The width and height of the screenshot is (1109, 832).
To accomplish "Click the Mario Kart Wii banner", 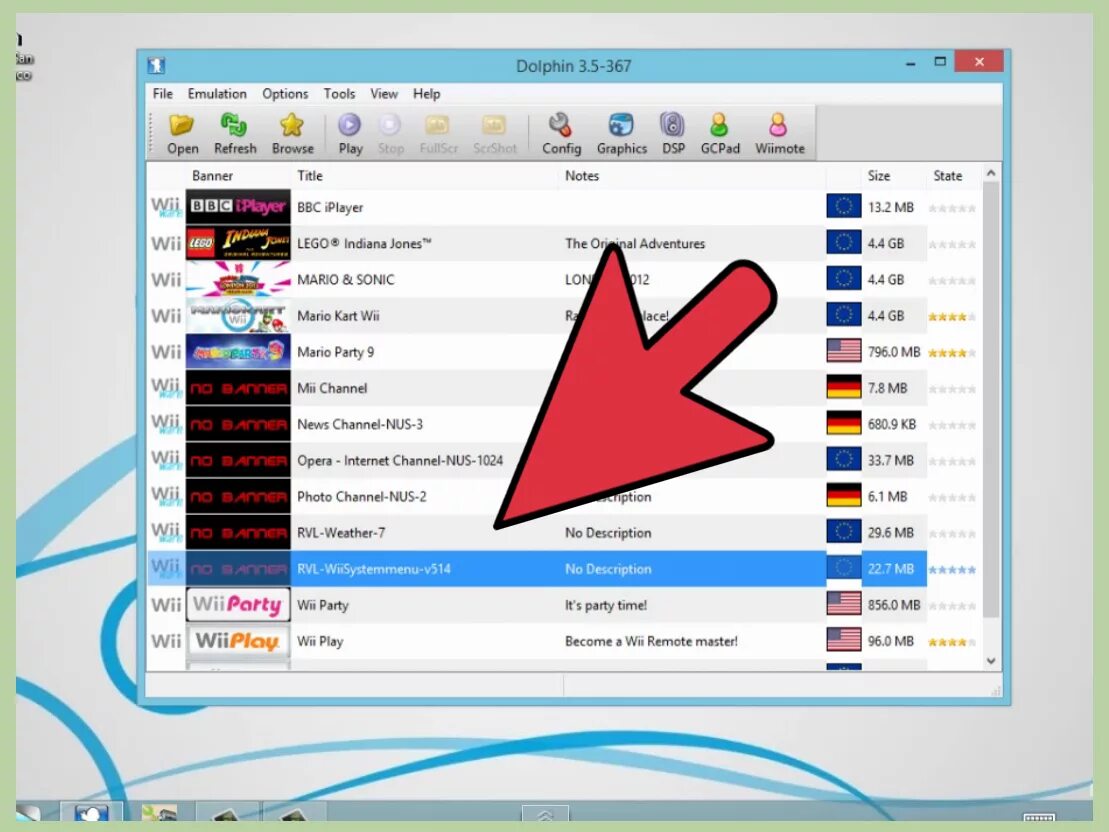I will pyautogui.click(x=238, y=316).
